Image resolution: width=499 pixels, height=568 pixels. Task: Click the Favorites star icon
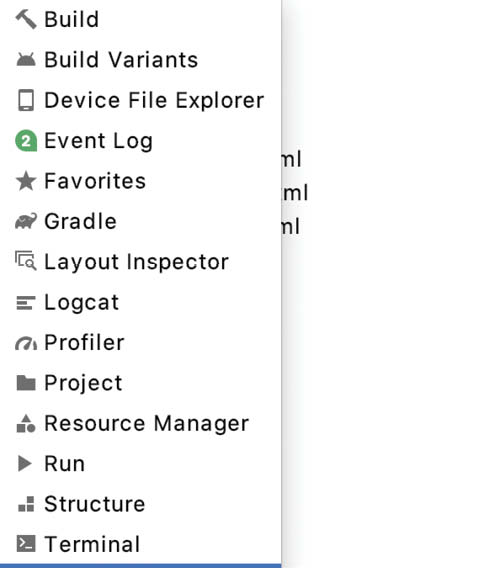[x=26, y=181]
